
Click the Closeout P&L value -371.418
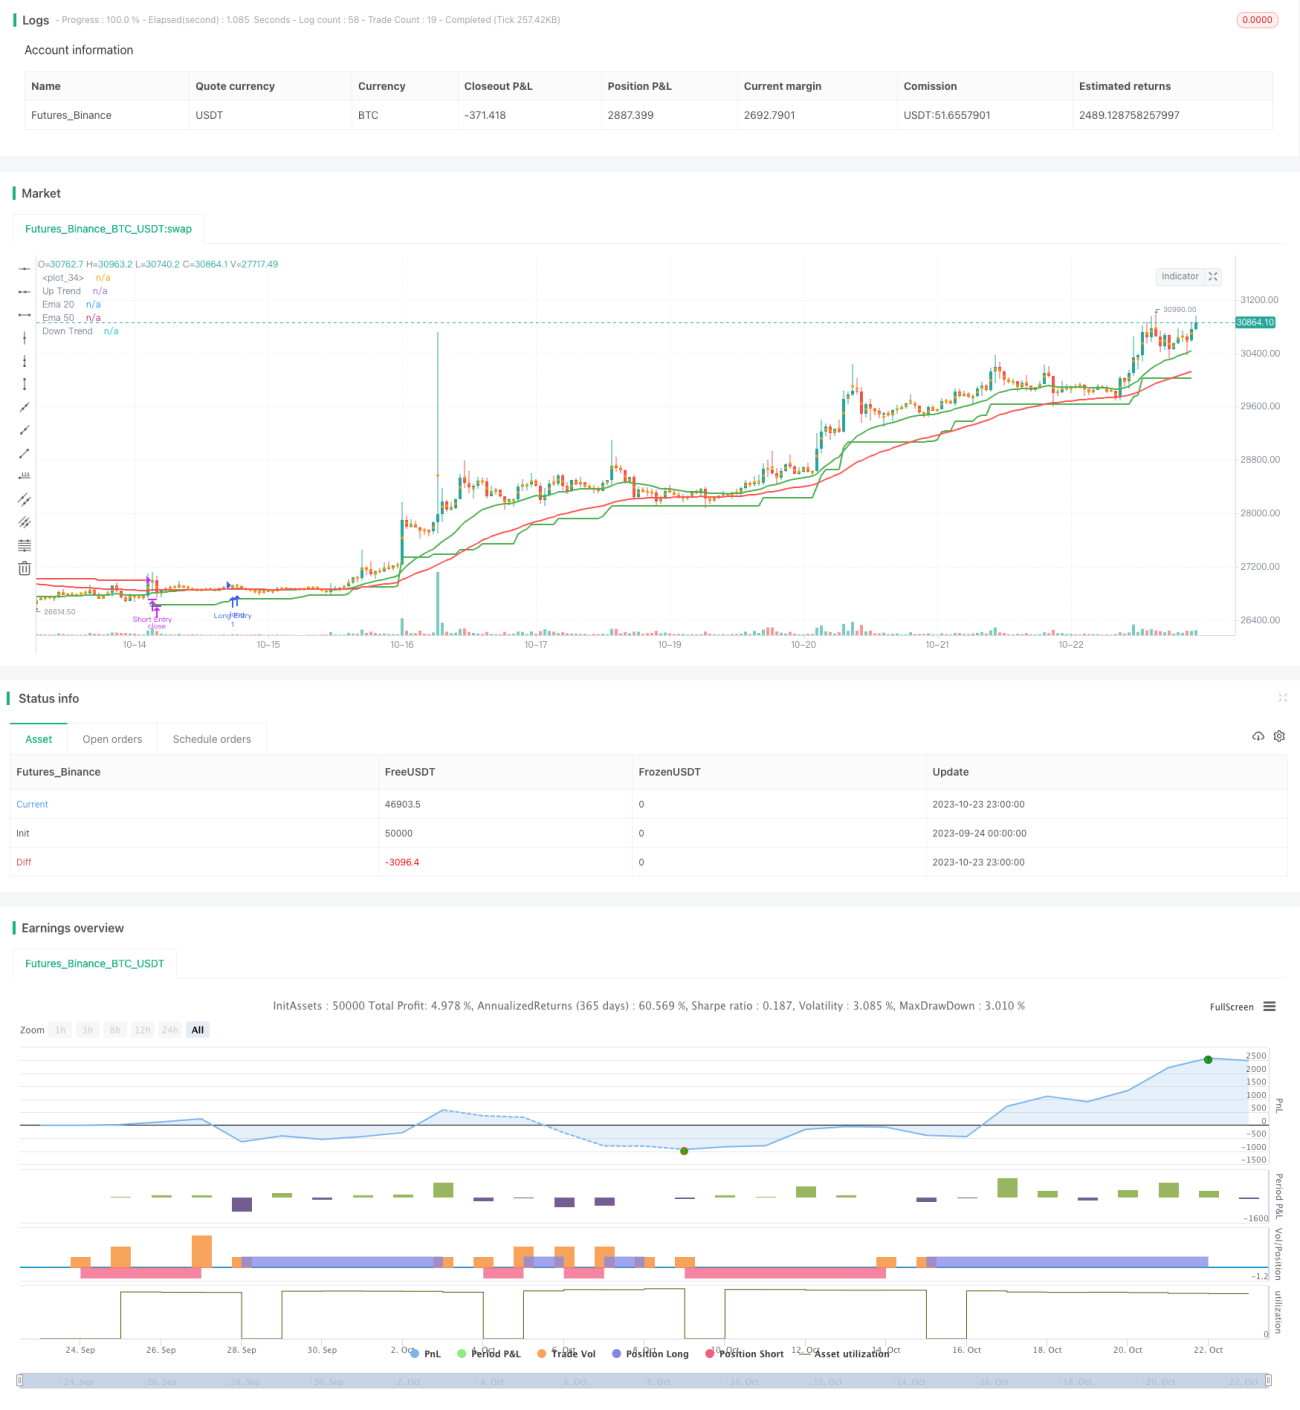485,115
